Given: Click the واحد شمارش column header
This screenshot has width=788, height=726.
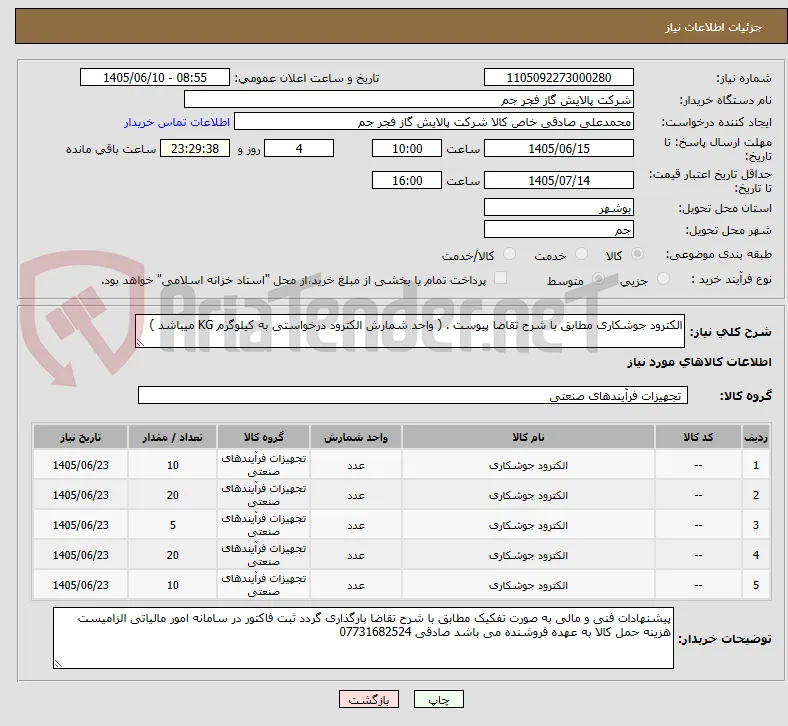Looking at the screenshot, I should pos(356,437).
